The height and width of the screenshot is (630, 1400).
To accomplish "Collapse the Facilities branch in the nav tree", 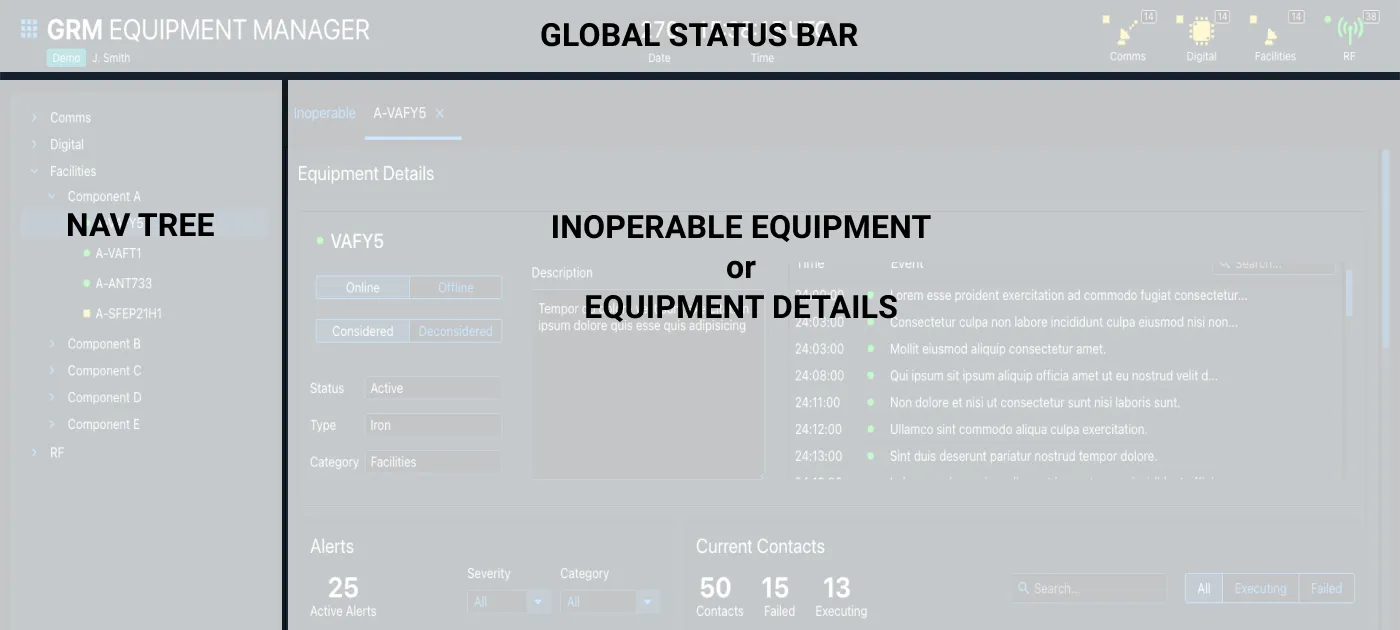I will (x=33, y=171).
